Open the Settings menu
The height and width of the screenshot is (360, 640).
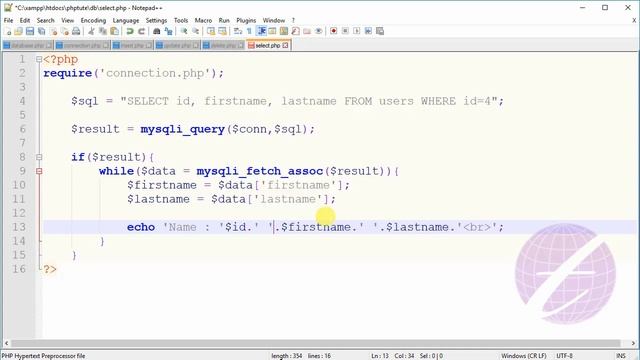pos(156,20)
